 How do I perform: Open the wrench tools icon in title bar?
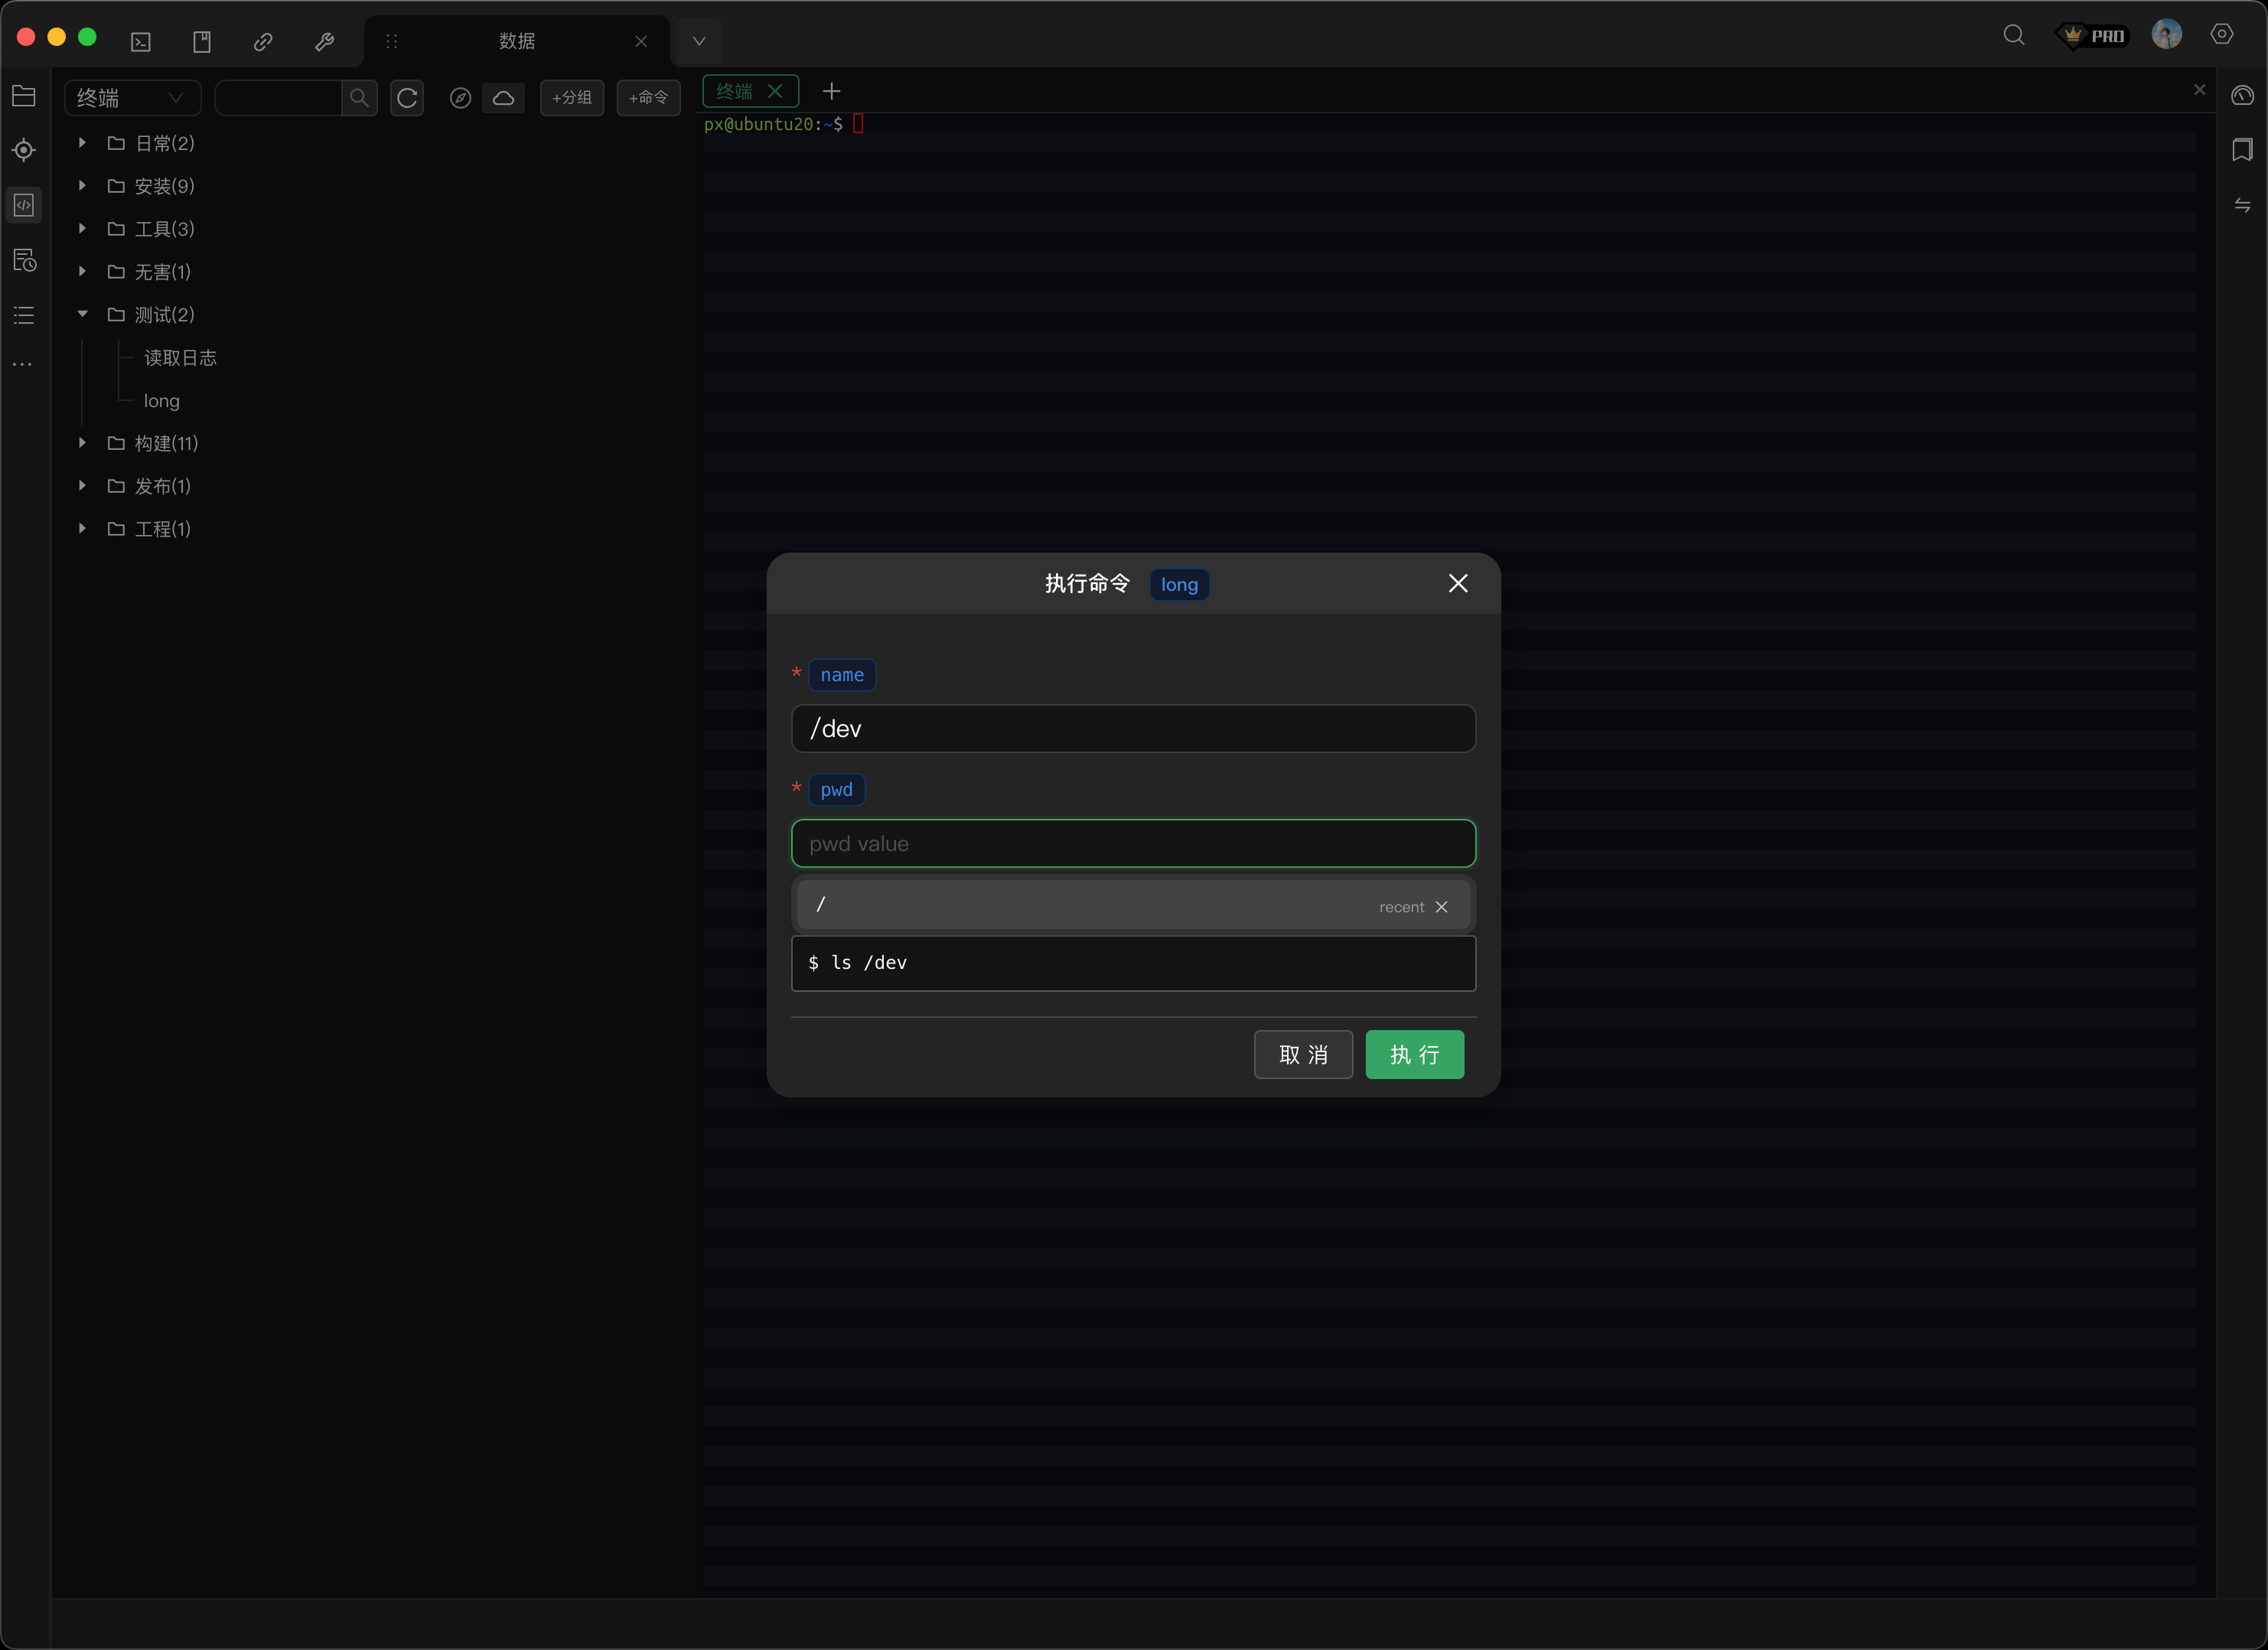(x=324, y=41)
